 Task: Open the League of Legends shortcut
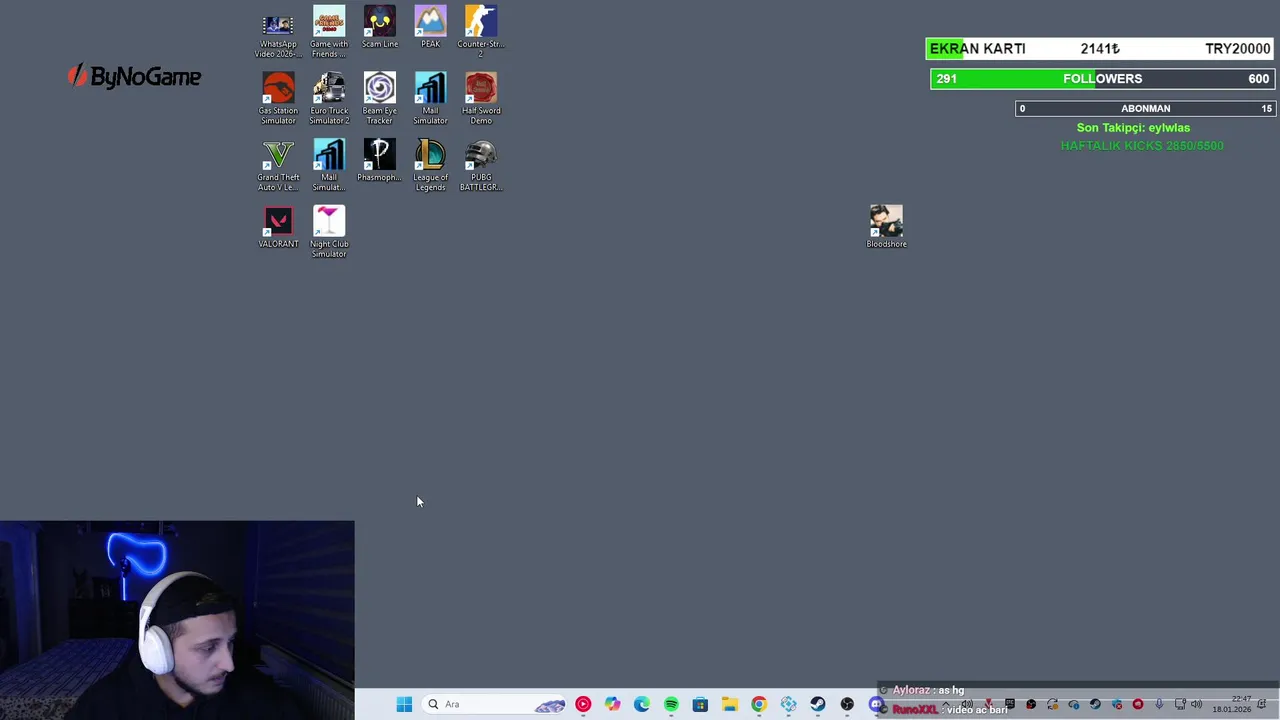(430, 166)
